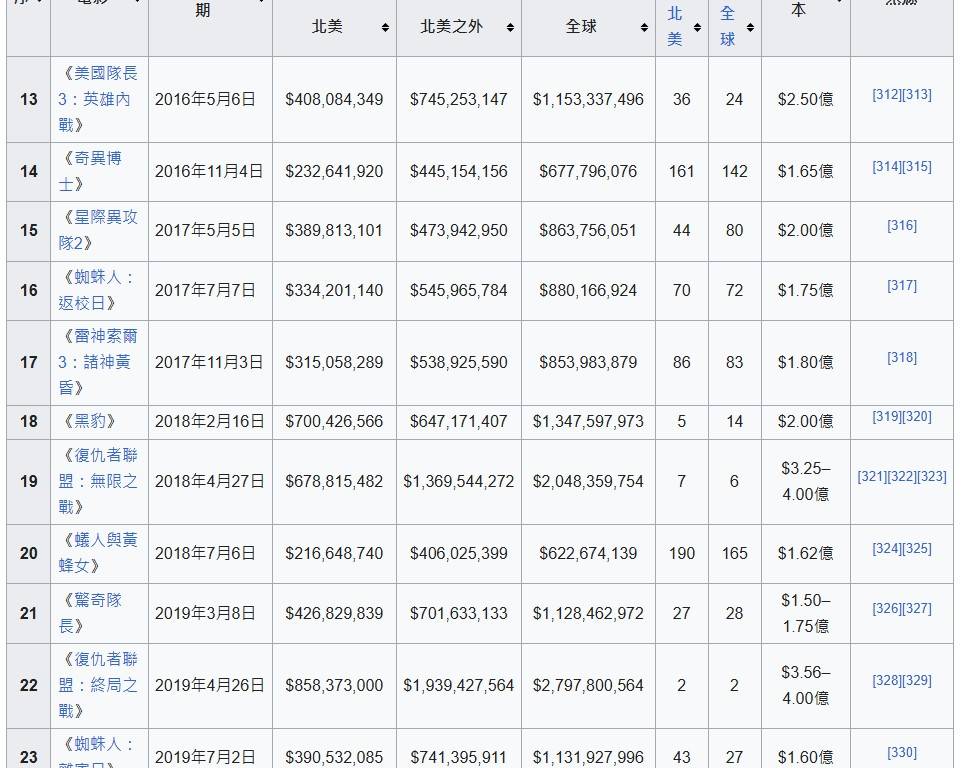Viewport: 964px width, 768px height.
Task: Open the 復仇者聯盟：終局之戰 film link
Action: (x=98, y=684)
